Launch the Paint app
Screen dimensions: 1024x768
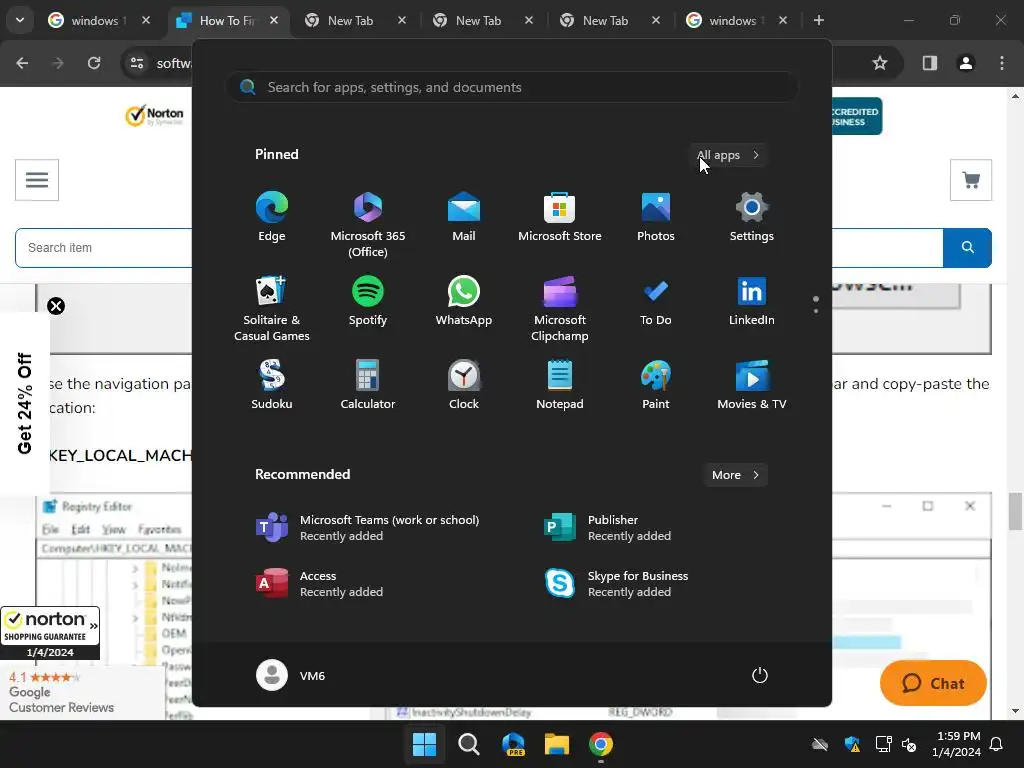pos(656,385)
